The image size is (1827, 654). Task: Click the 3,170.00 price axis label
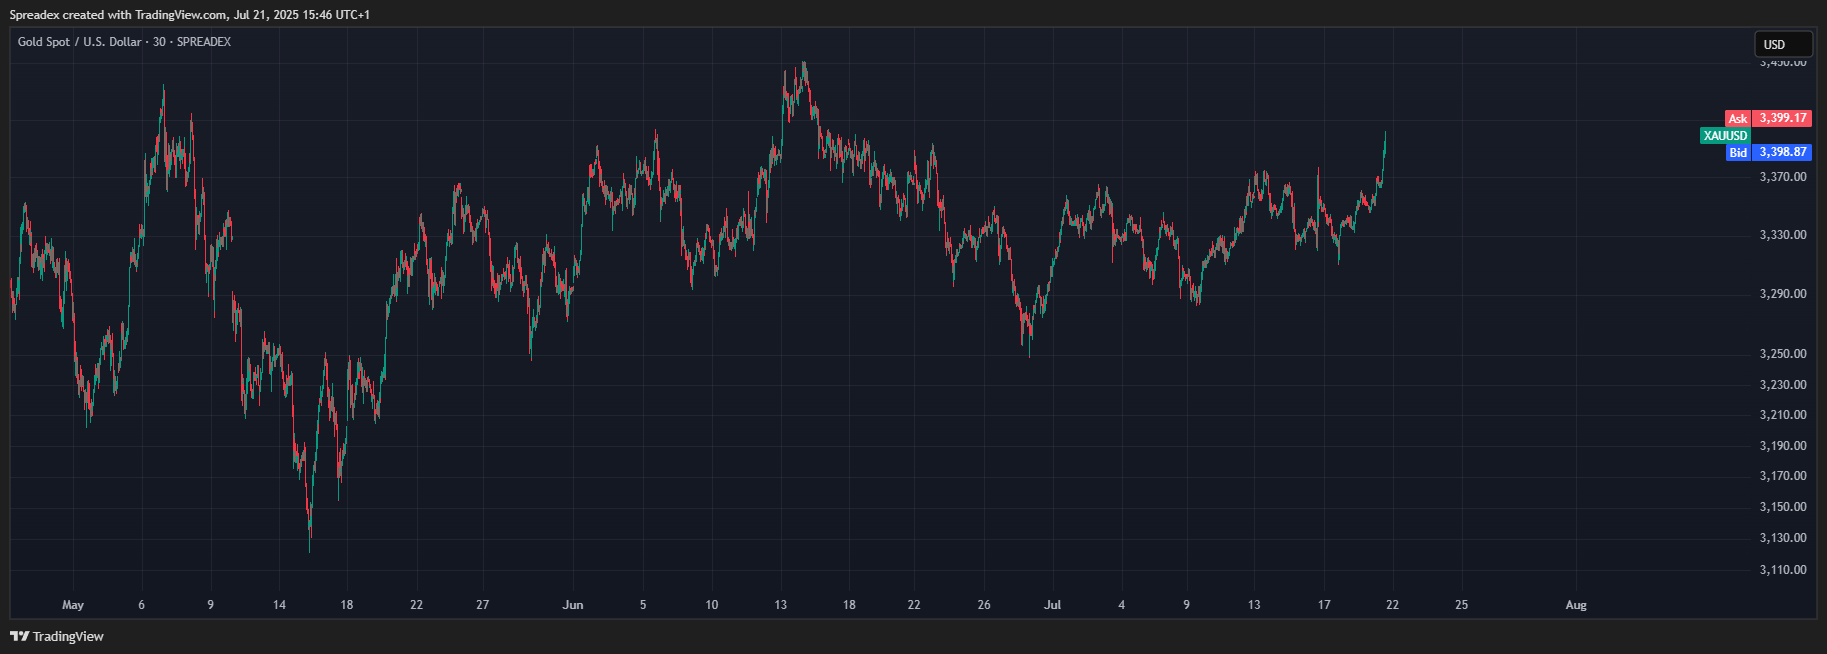coord(1783,476)
